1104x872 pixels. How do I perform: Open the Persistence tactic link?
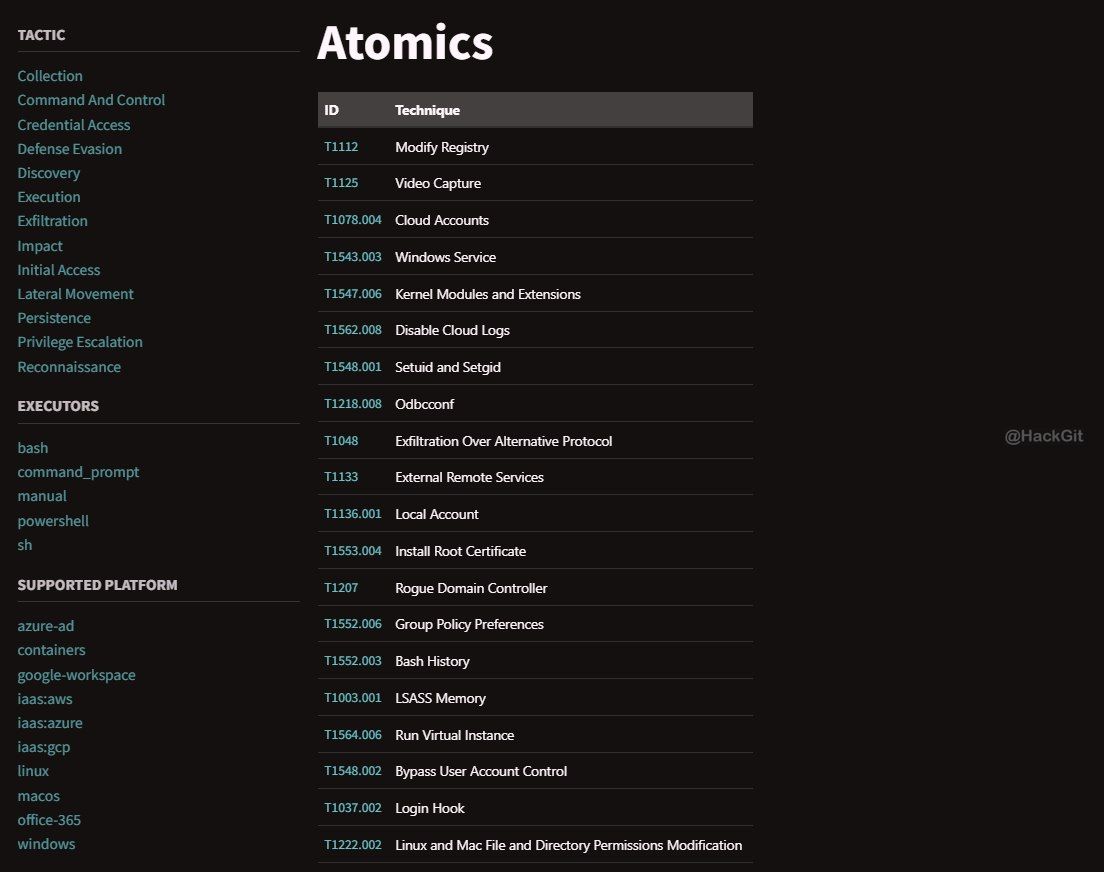point(54,318)
